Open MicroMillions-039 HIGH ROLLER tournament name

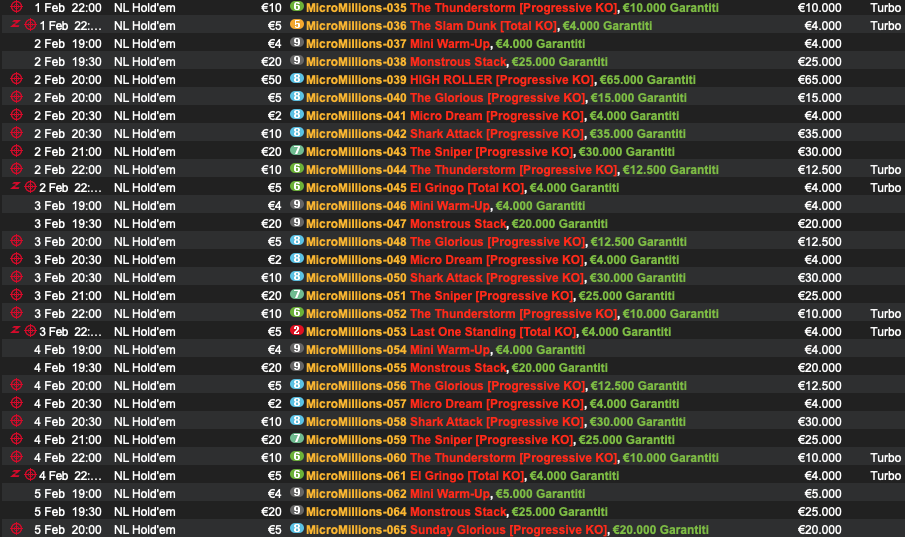coord(500,80)
